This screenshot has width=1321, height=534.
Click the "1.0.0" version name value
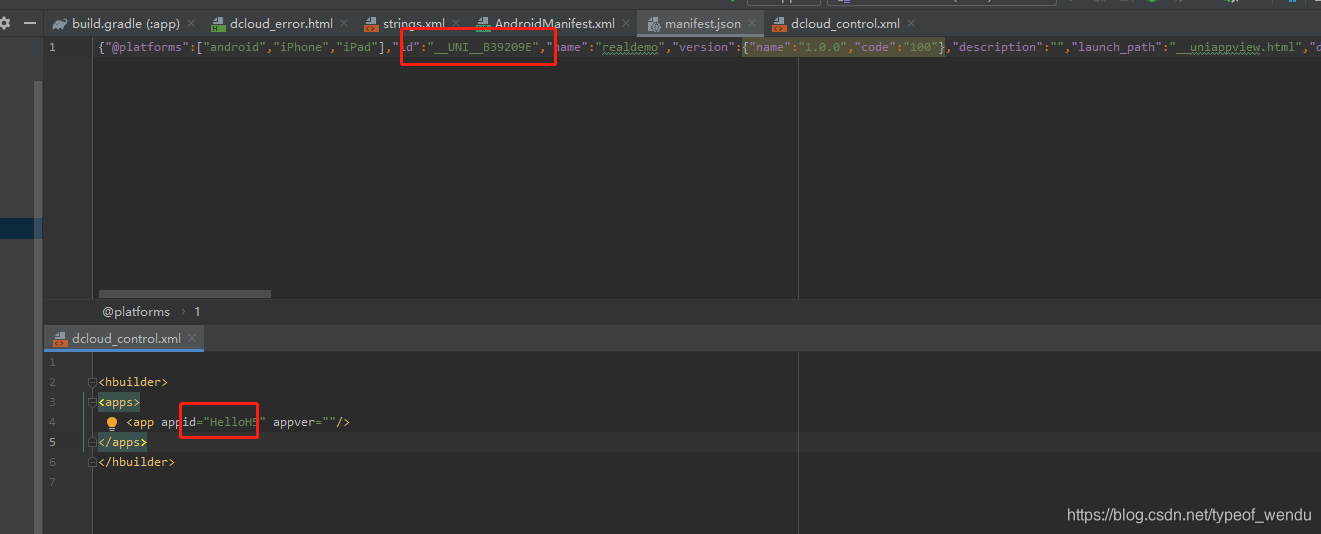[x=821, y=47]
